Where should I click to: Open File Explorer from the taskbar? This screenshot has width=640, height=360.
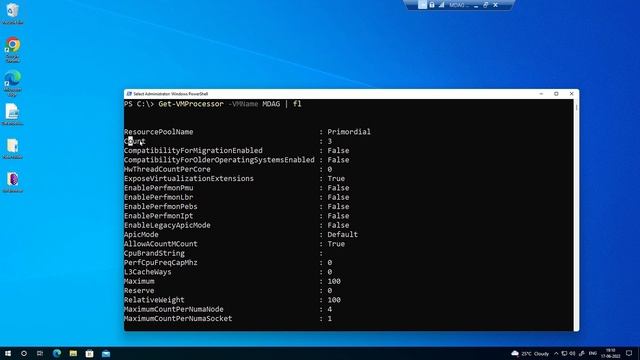(x=73, y=353)
